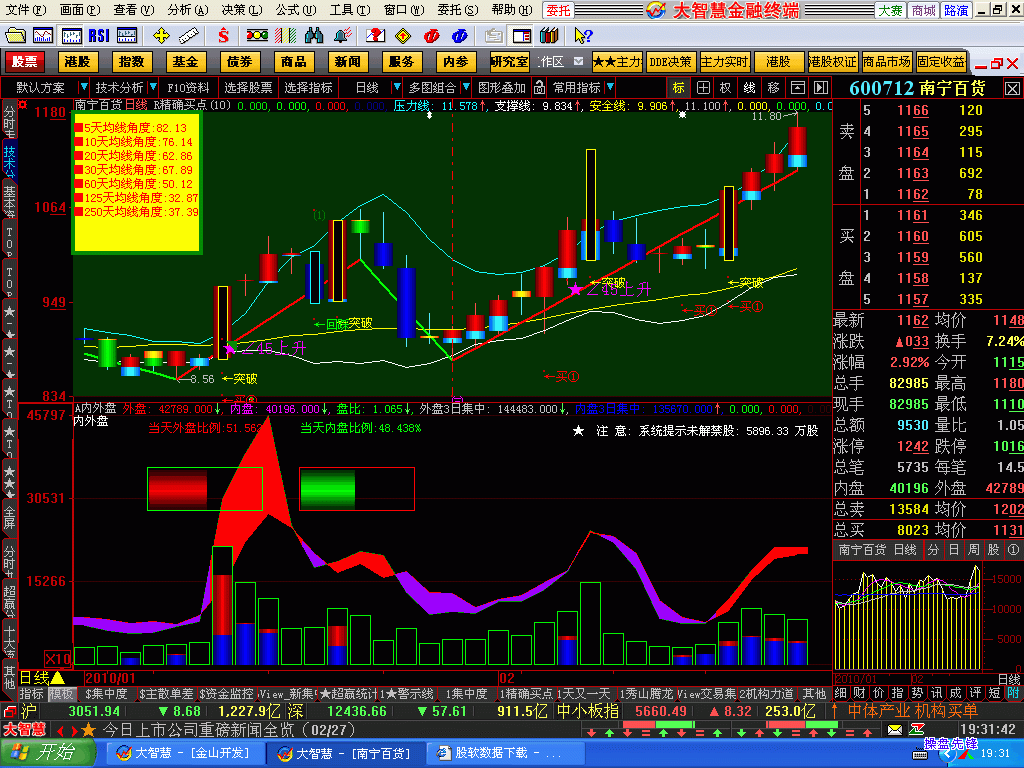Click the grid crosshair icon next to 标
The width and height of the screenshot is (1024, 768).
[703, 88]
